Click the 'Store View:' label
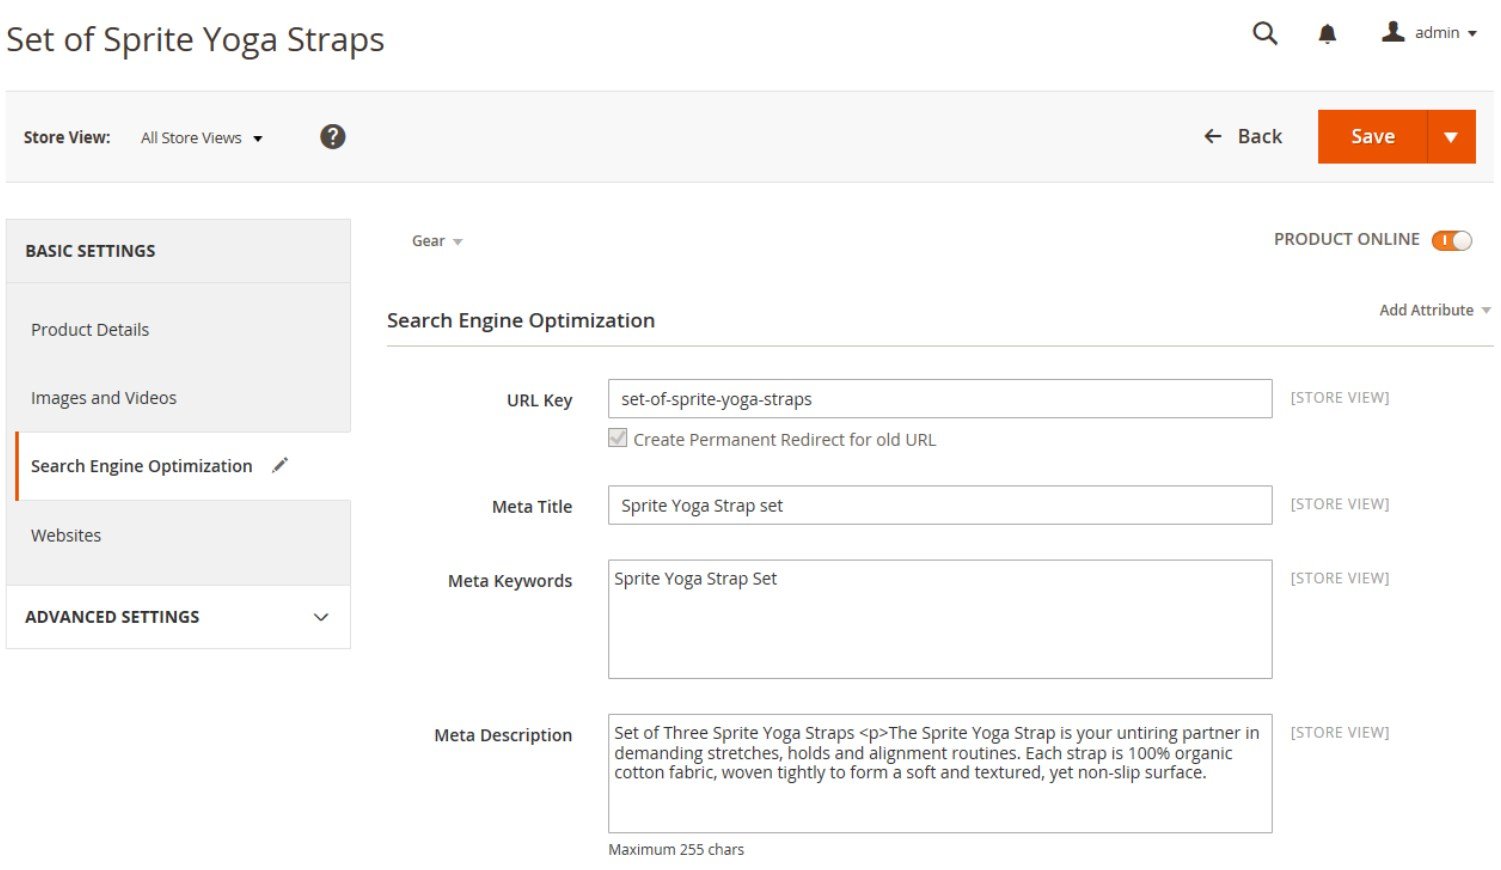This screenshot has width=1501, height=870. tap(67, 137)
